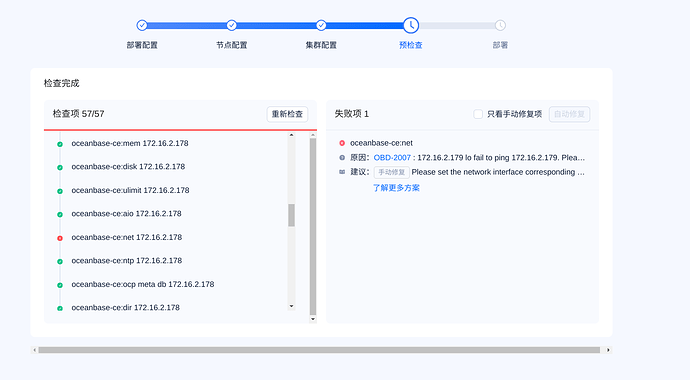This screenshot has height=380, width=690.
Task: Click the 'fail to ping 172.16.2.179' reason text
Action: pyautogui.click(x=501, y=157)
